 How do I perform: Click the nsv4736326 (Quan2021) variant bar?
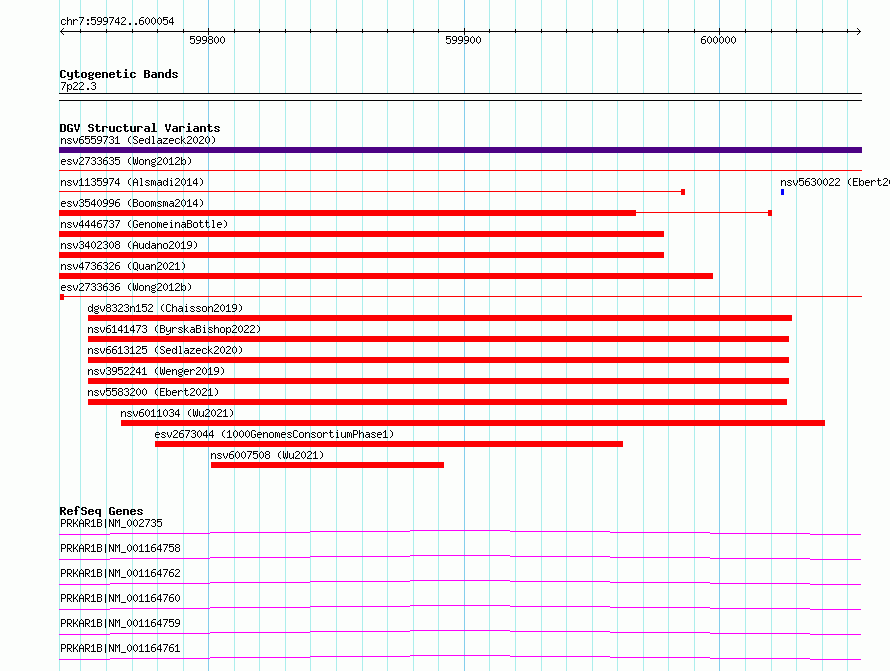[386, 276]
